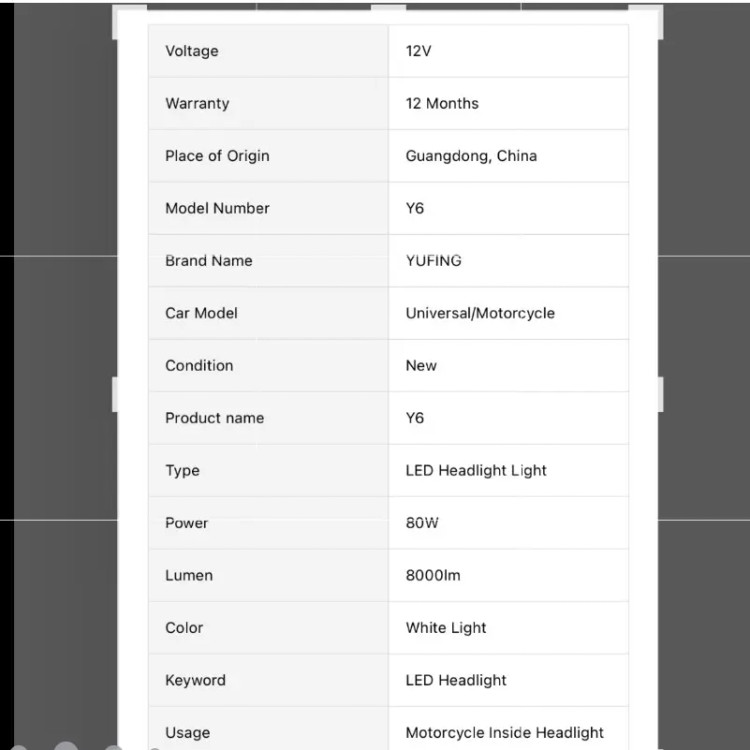Grab the top-left corner crop handle

tap(119, 14)
